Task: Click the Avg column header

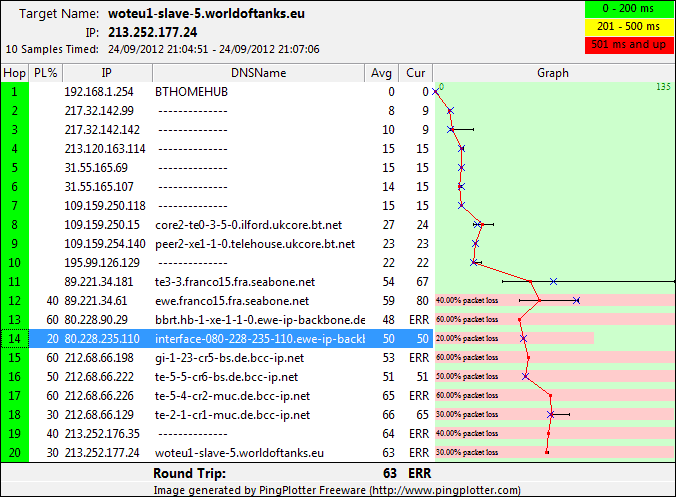Action: coord(381,73)
